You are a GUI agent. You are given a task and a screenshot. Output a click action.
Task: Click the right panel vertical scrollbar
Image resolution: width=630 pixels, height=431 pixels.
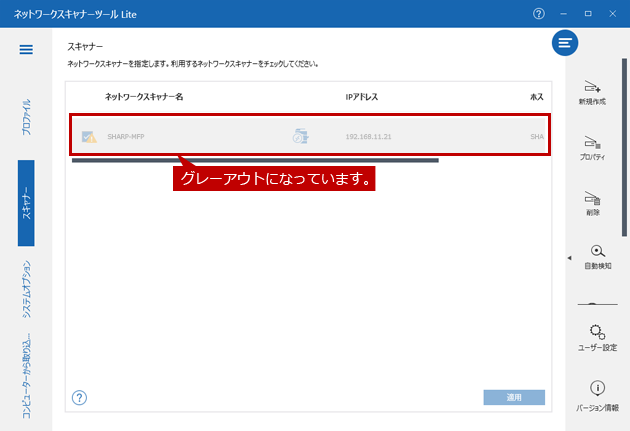click(624, 147)
